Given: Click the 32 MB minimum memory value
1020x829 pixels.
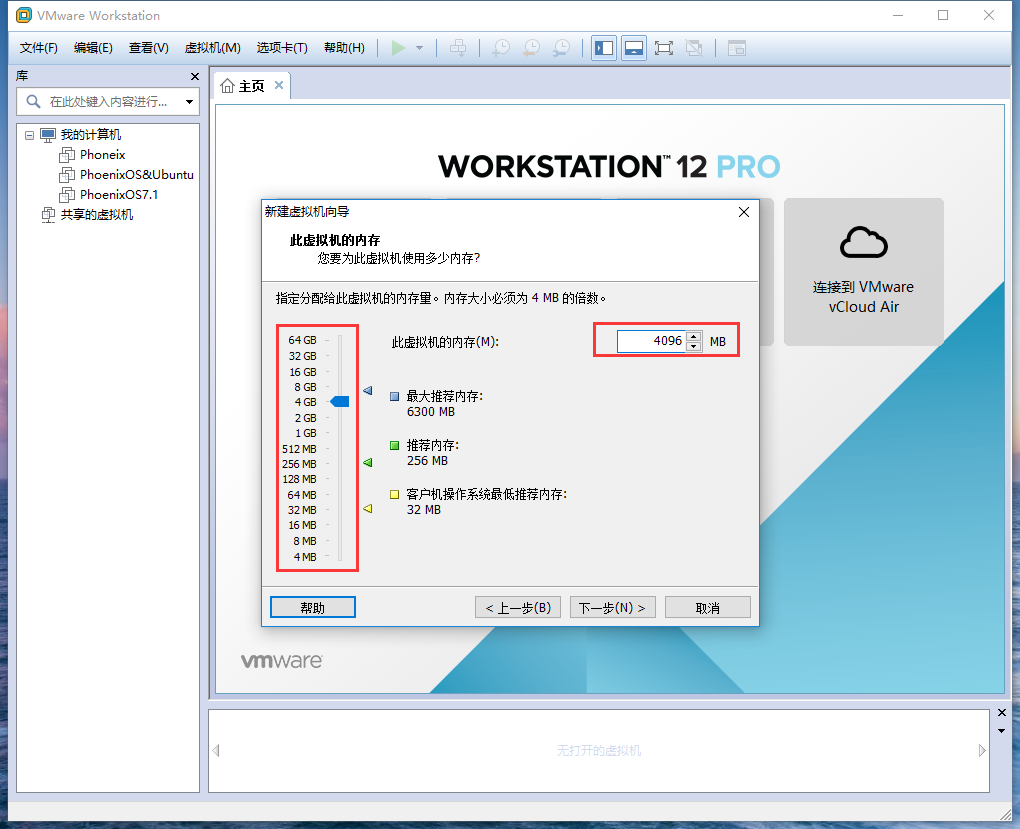Looking at the screenshot, I should [x=423, y=510].
